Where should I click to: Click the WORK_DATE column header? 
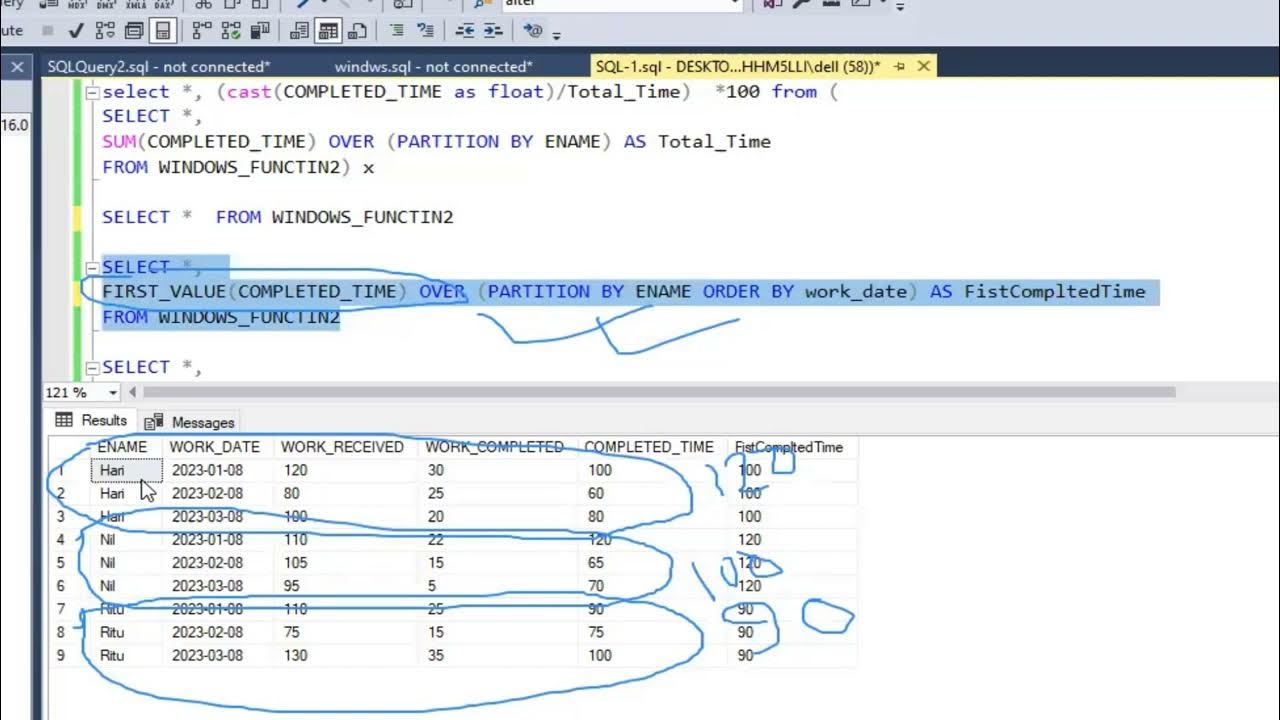(x=215, y=447)
